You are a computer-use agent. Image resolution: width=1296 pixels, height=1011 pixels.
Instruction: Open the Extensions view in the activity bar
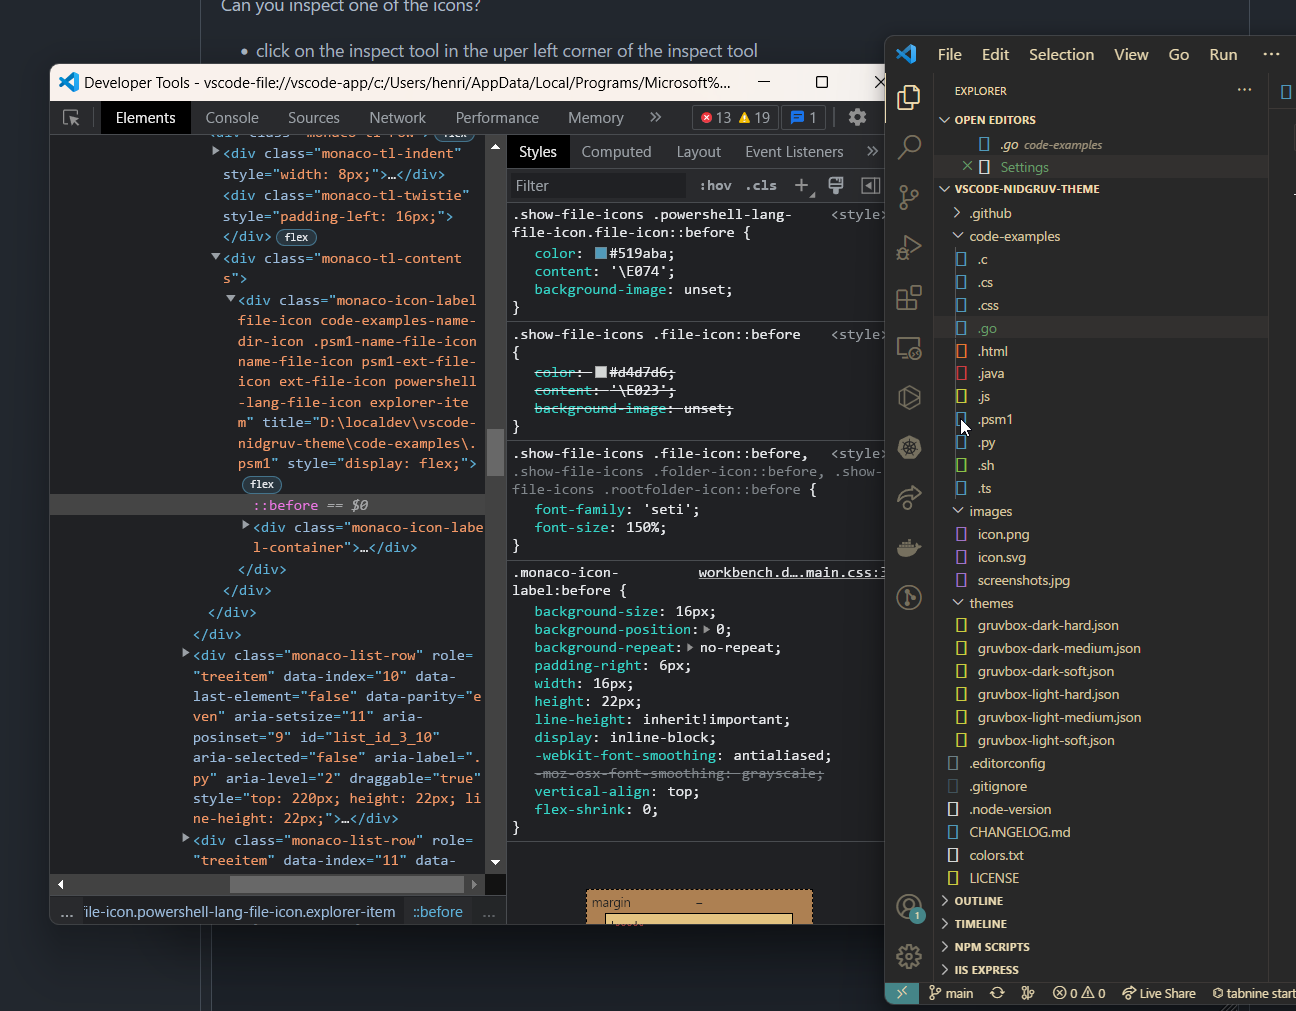click(909, 297)
